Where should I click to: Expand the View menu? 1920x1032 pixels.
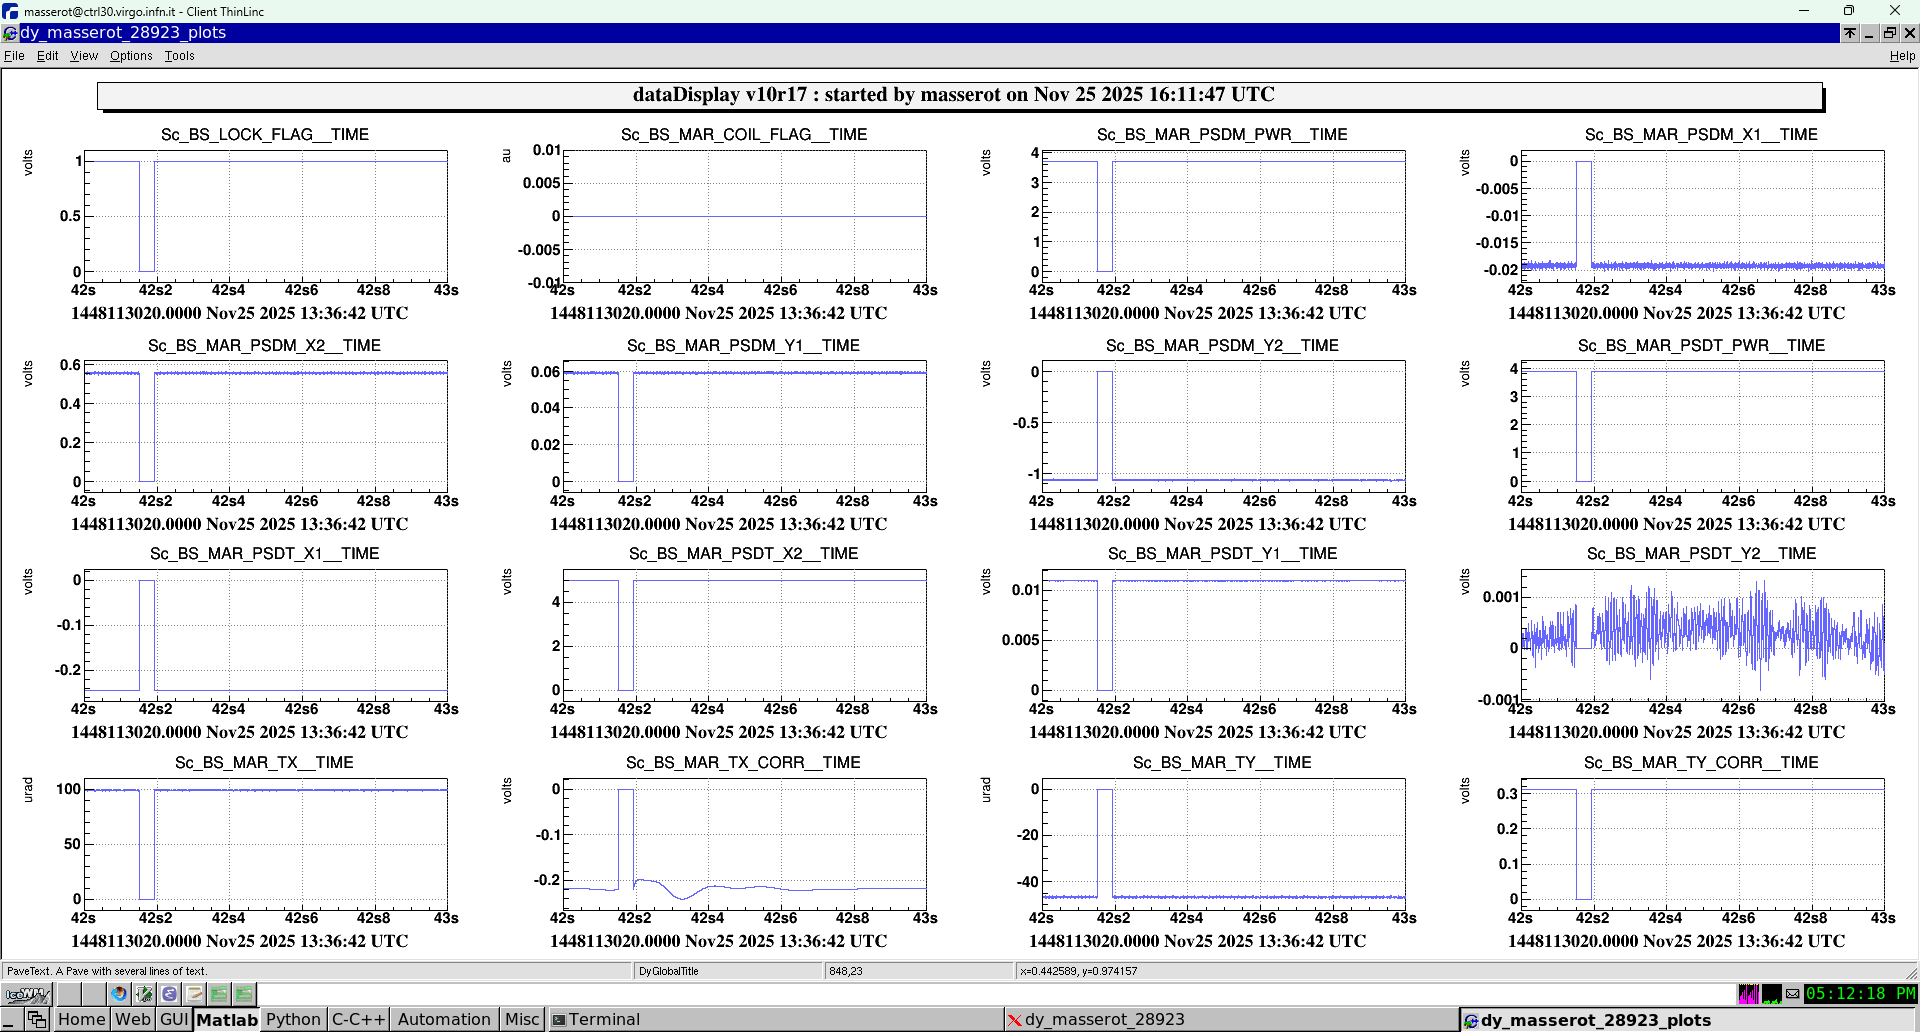[x=84, y=56]
